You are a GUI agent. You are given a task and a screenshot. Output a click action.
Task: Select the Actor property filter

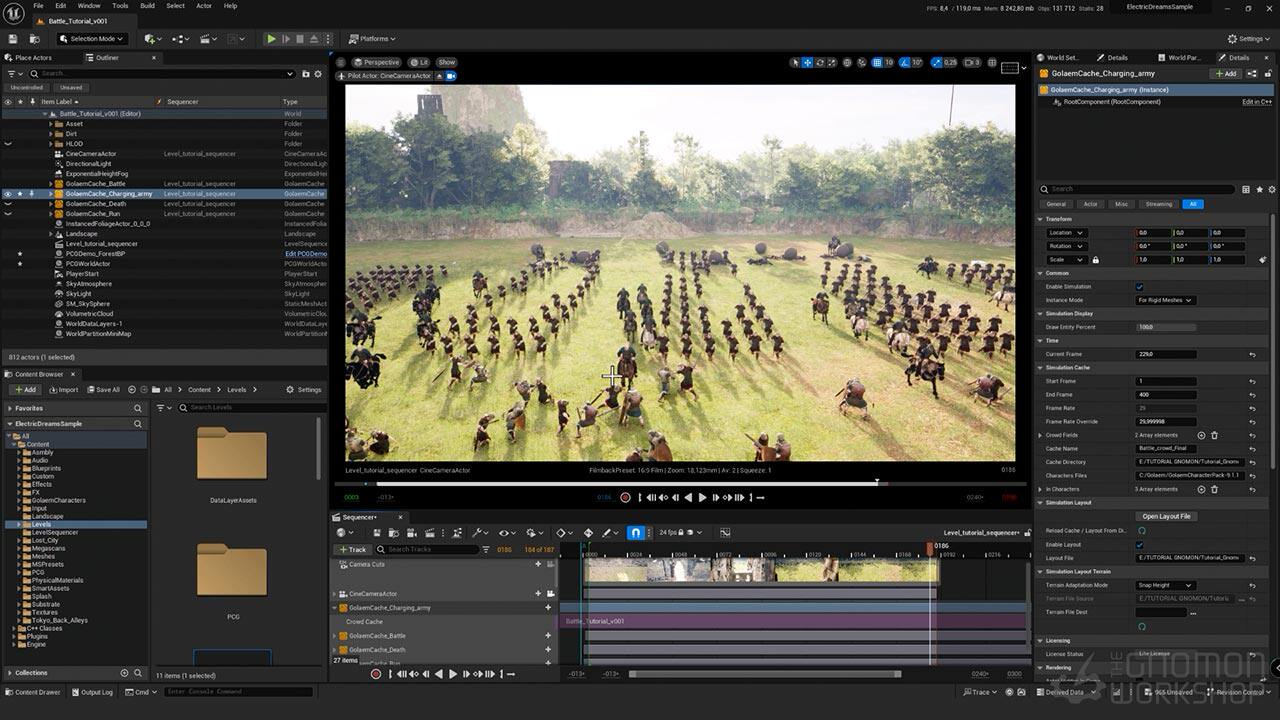(1091, 204)
